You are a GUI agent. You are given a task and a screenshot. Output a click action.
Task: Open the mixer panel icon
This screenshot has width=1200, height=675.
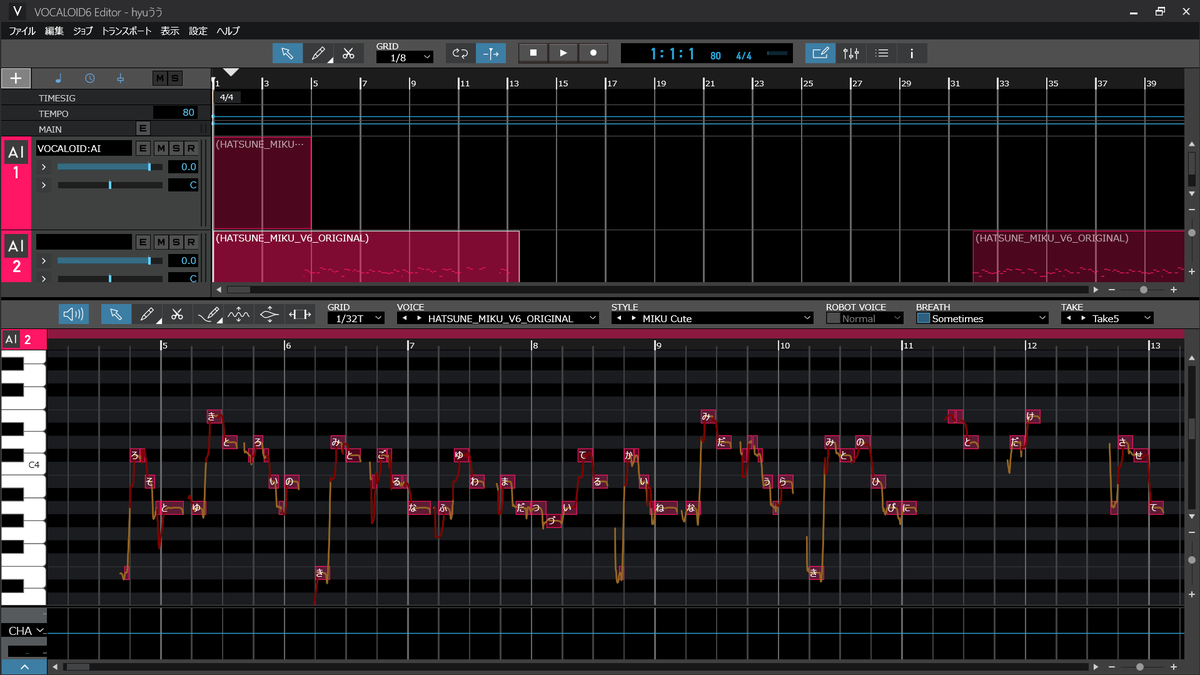click(x=851, y=53)
